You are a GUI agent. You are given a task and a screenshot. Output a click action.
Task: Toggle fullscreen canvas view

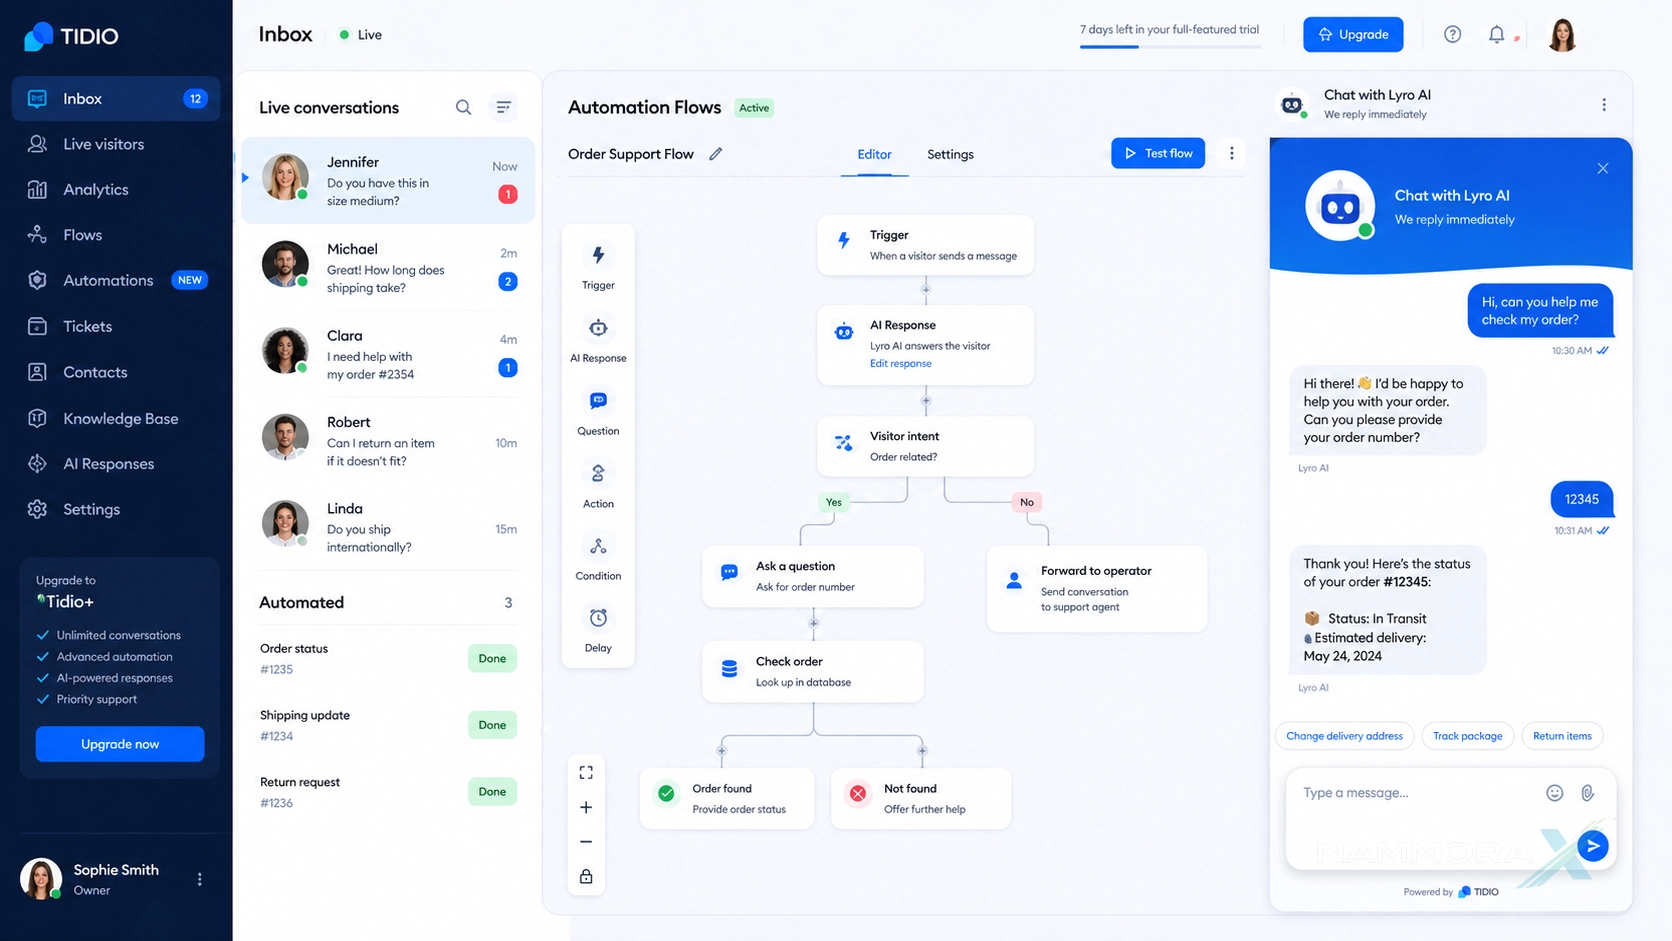pyautogui.click(x=586, y=772)
